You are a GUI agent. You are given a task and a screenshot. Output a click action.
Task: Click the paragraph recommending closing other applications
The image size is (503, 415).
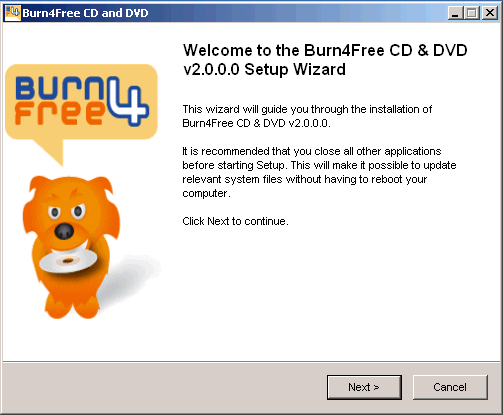tap(319, 172)
